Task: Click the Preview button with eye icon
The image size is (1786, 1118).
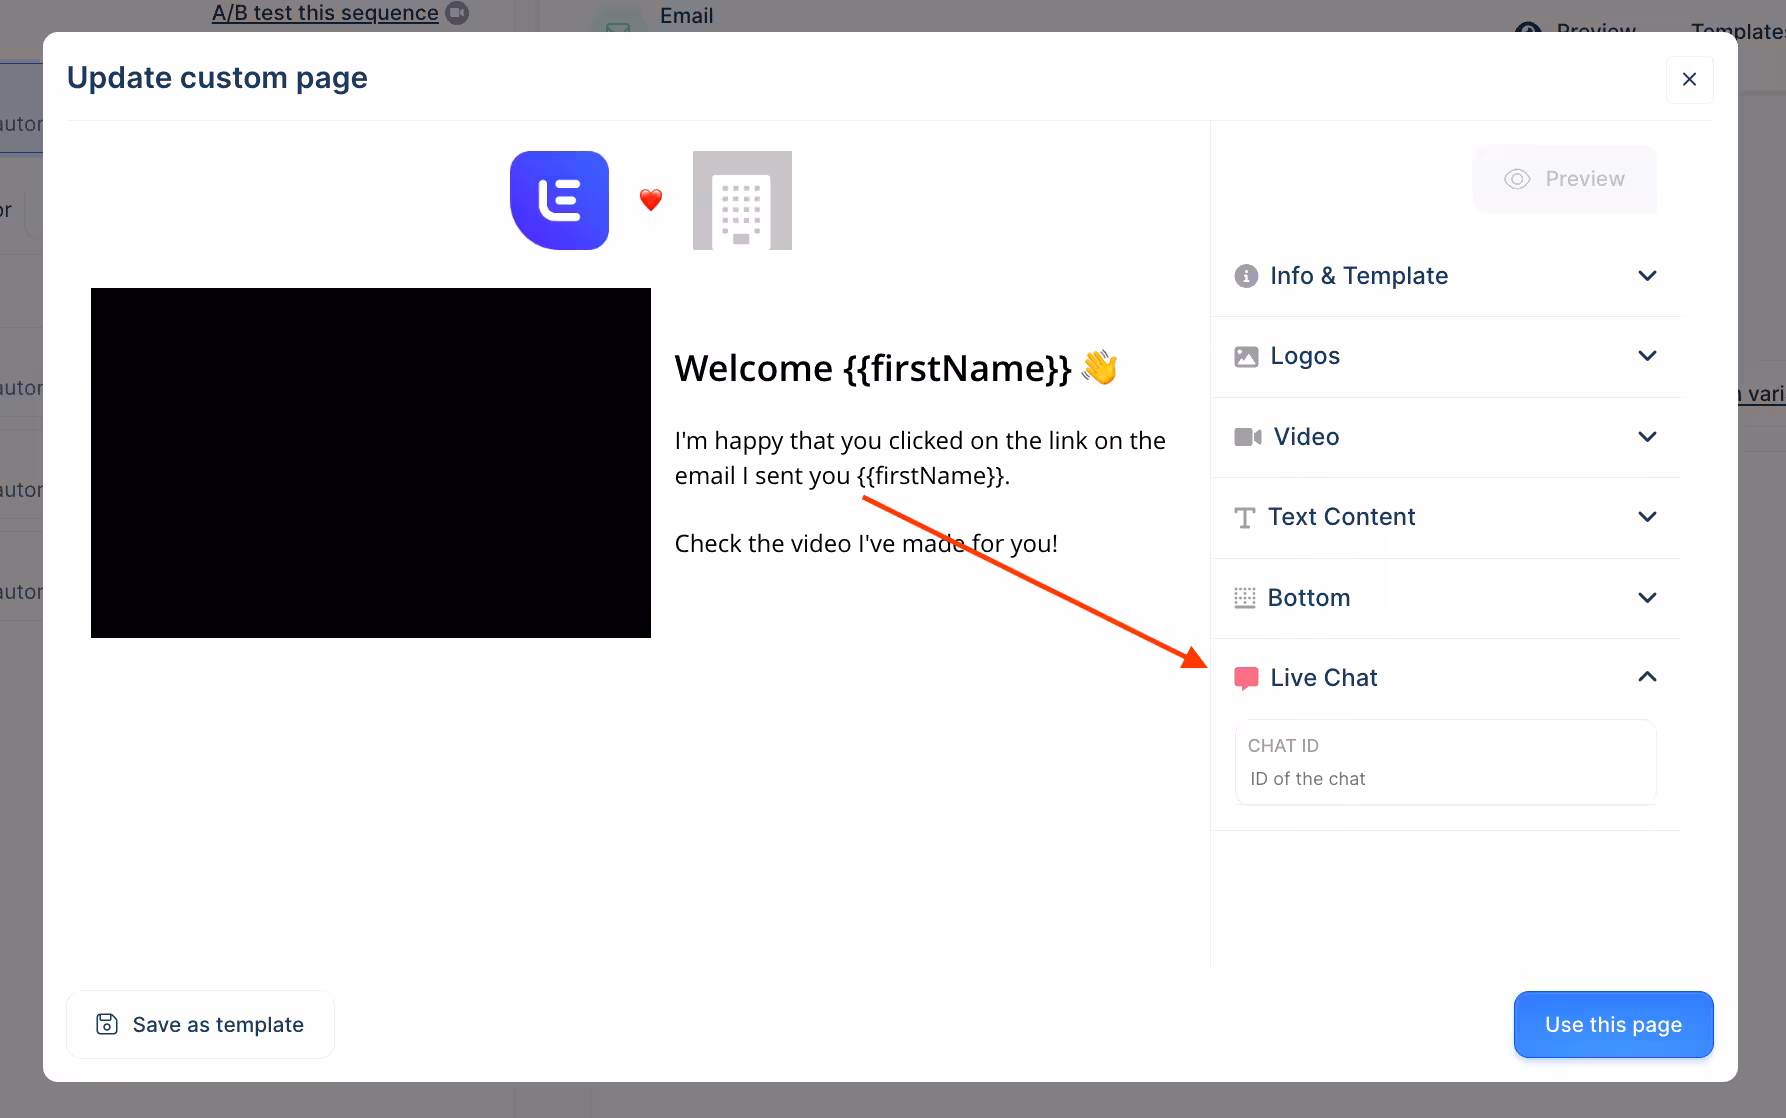Action: click(x=1564, y=179)
